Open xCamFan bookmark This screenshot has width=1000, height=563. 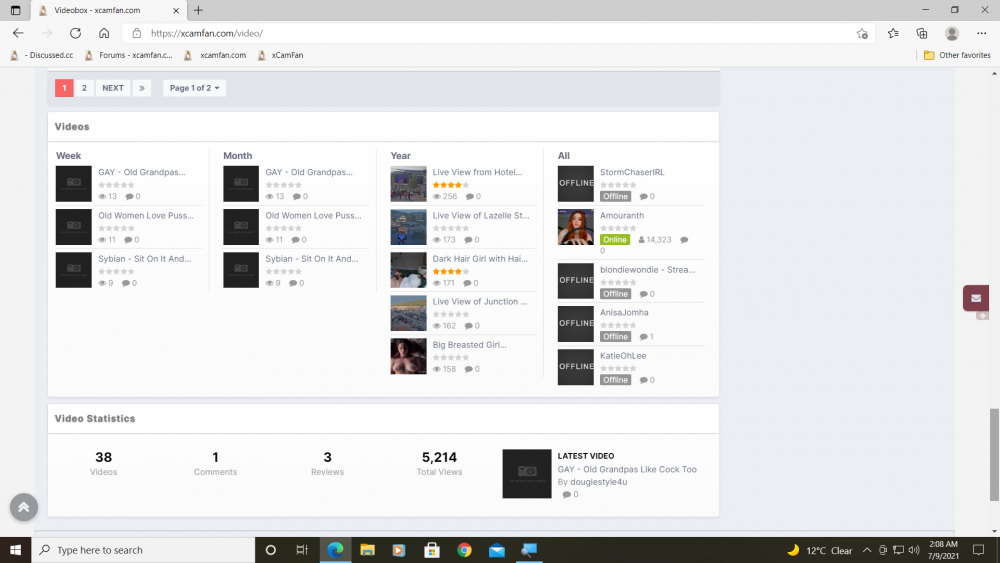click(281, 55)
